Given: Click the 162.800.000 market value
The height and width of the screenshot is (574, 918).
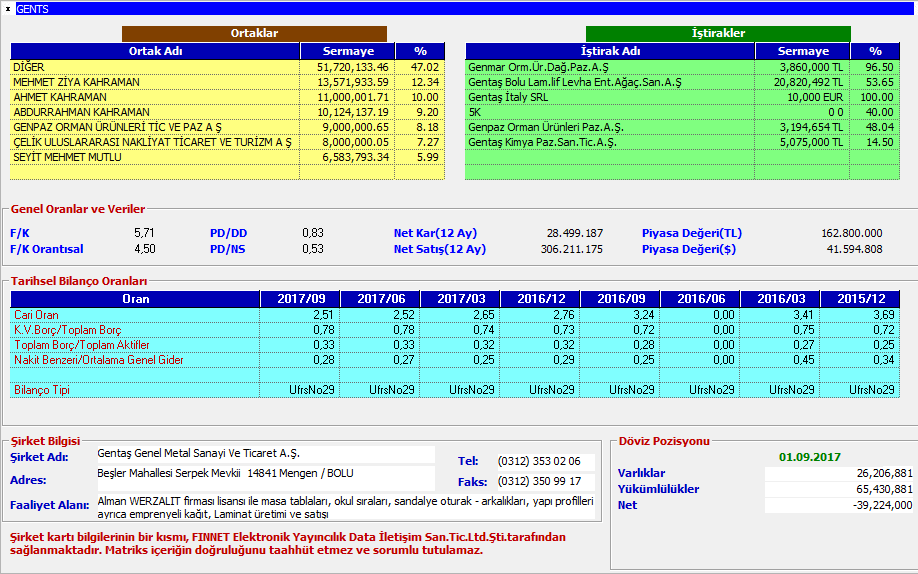Looking at the screenshot, I should (x=851, y=233).
